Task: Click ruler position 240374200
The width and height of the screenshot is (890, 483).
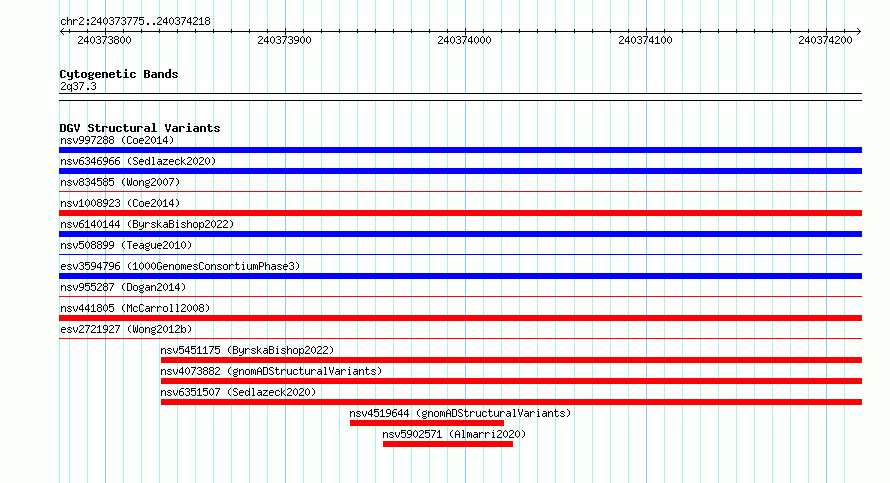Action: coord(825,40)
